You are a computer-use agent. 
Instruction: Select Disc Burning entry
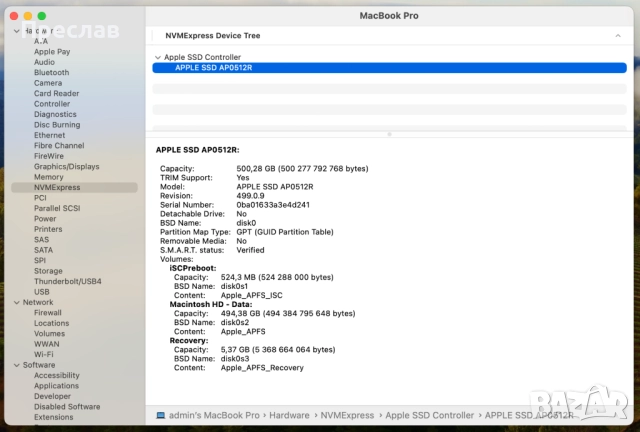(x=57, y=125)
